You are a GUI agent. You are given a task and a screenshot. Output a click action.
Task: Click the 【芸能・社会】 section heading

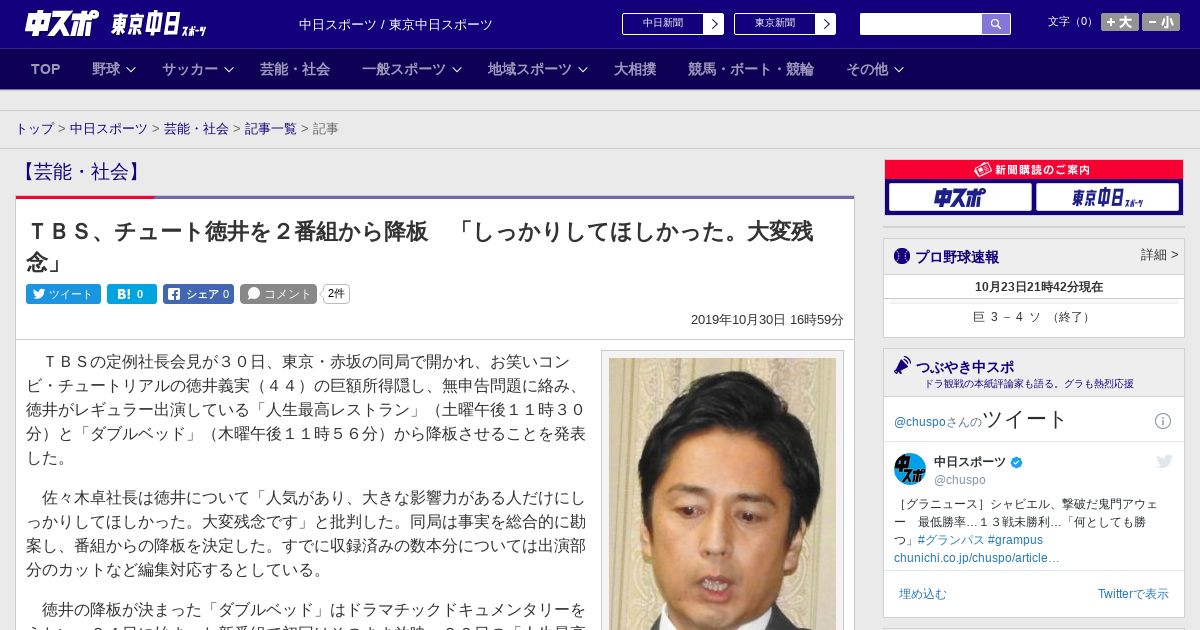[x=82, y=172]
